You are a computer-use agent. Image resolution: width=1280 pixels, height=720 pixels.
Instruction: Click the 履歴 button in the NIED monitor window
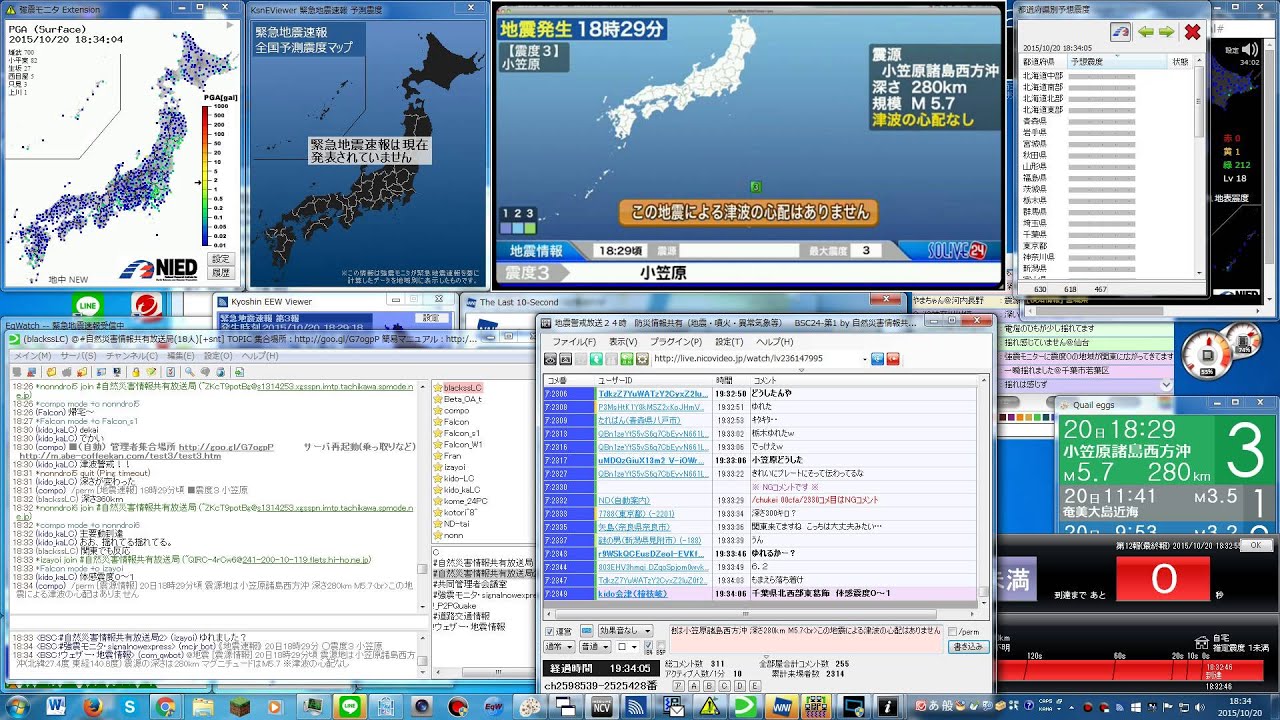219,272
